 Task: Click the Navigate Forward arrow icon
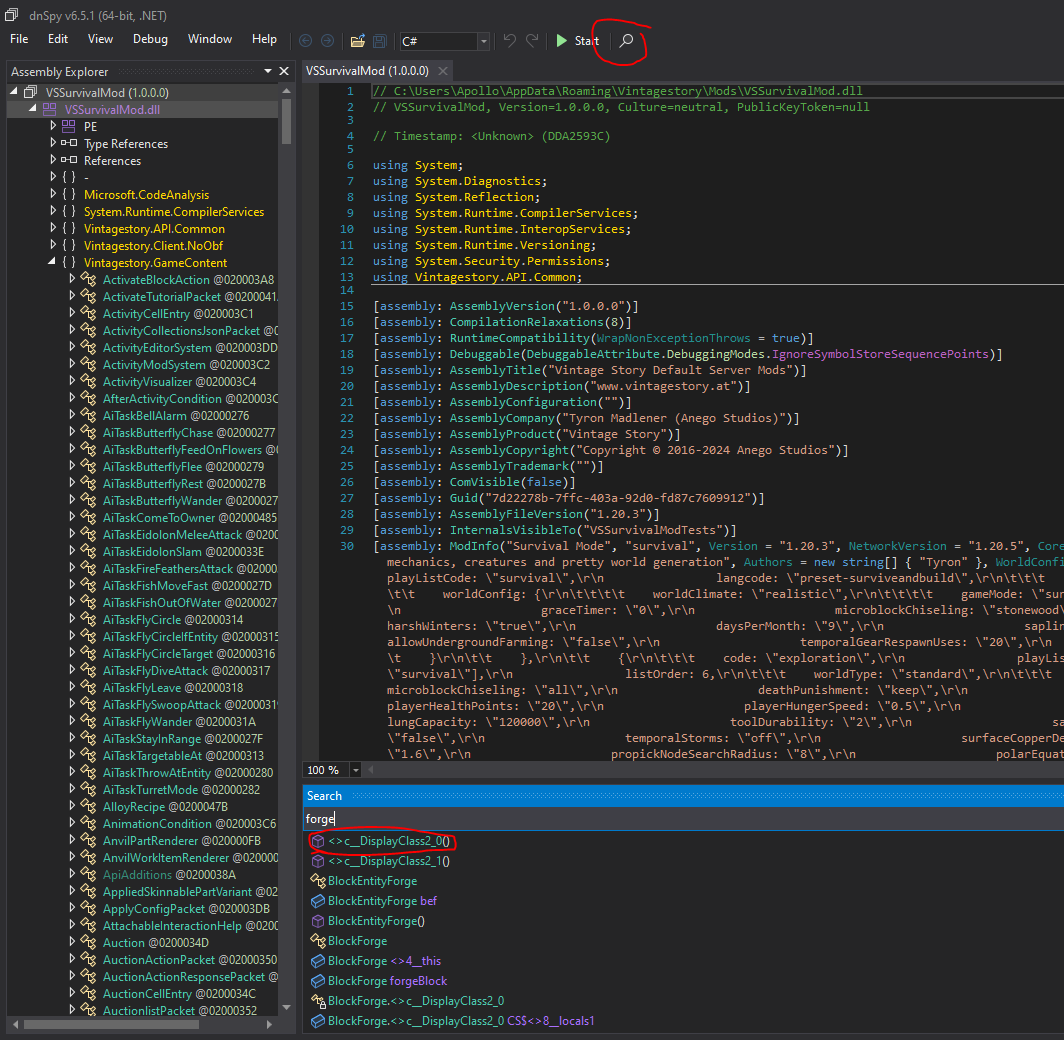327,41
